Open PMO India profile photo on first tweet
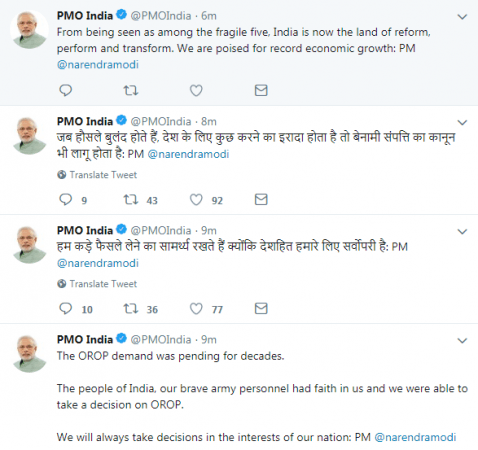The height and width of the screenshot is (450, 478). (29, 29)
